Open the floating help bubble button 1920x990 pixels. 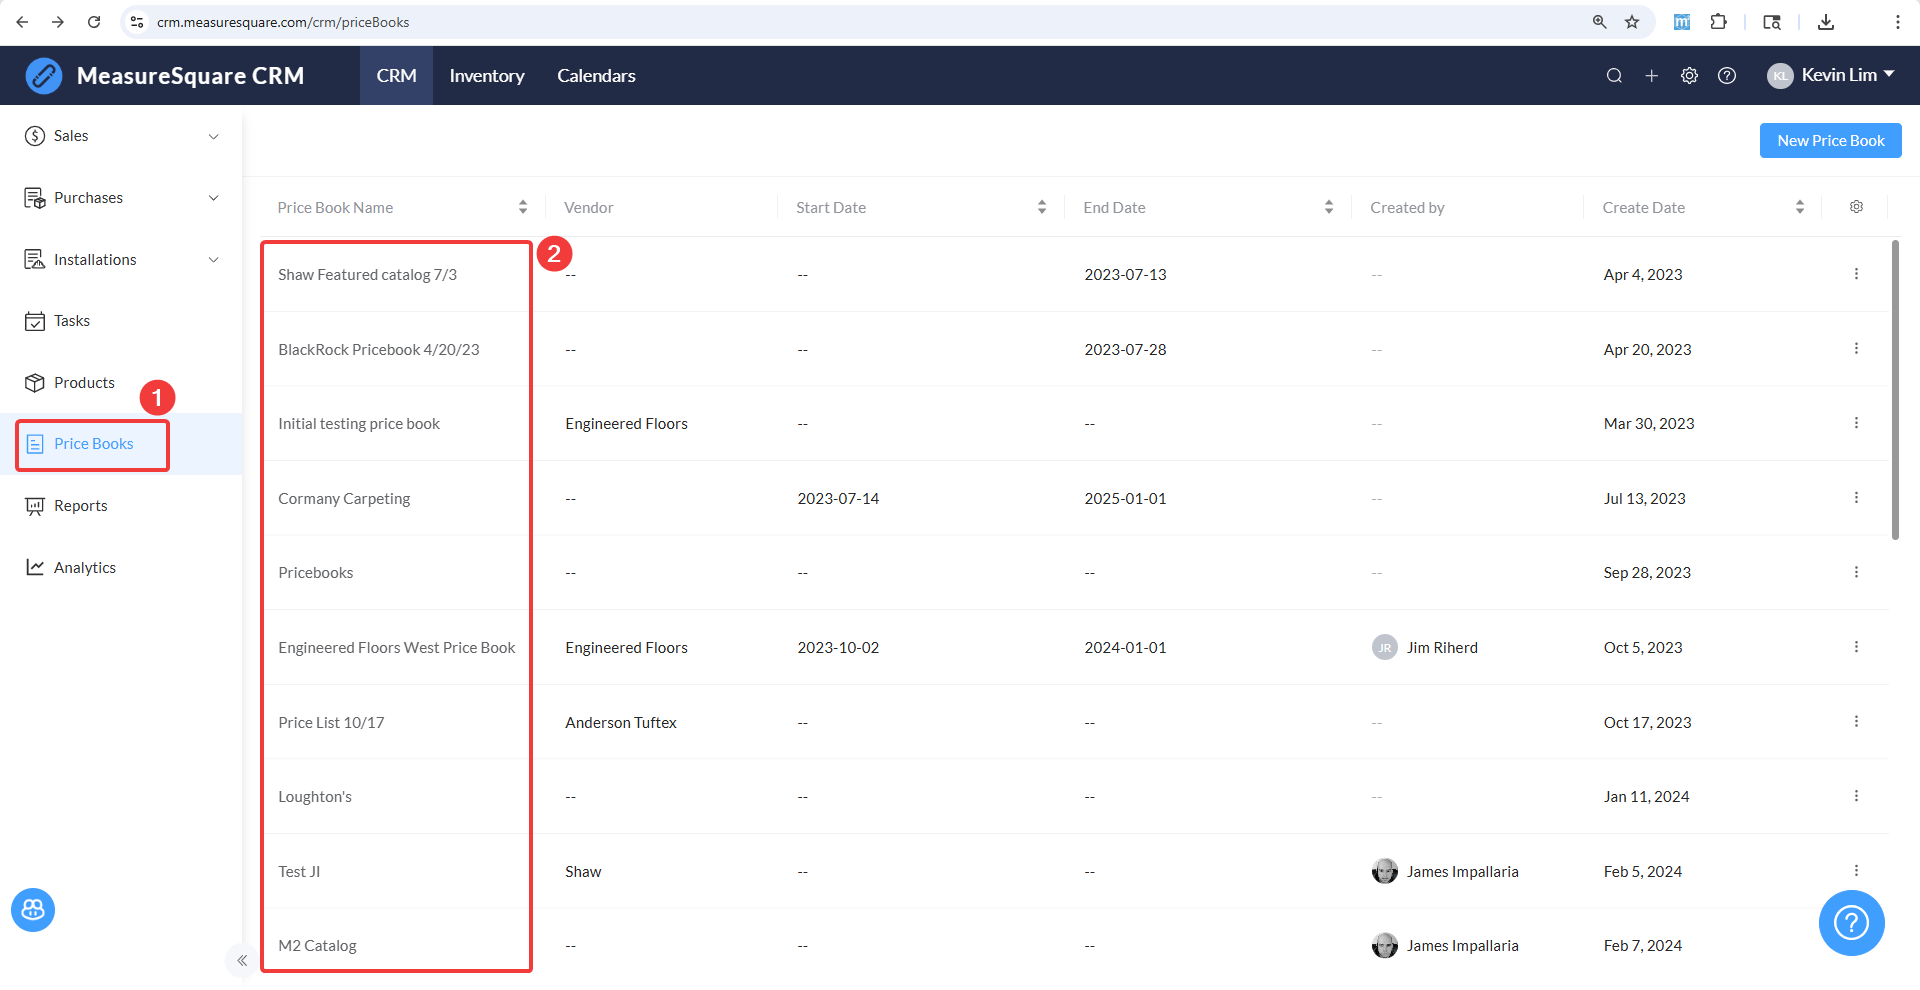point(1851,923)
